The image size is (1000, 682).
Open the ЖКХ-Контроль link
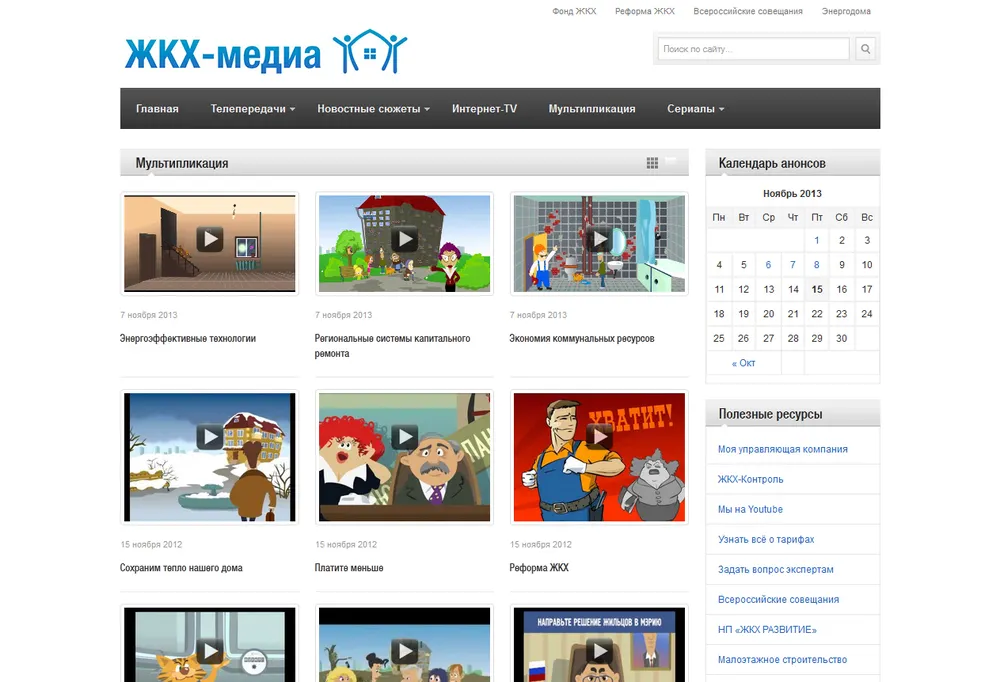pos(750,479)
